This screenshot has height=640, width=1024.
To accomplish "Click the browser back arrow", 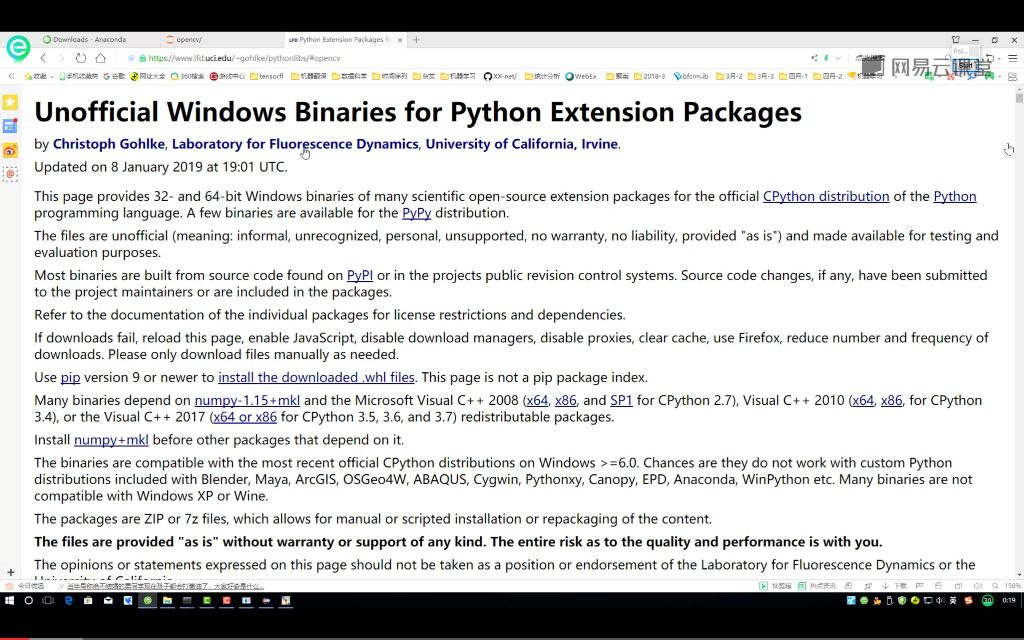I will click(x=43, y=58).
